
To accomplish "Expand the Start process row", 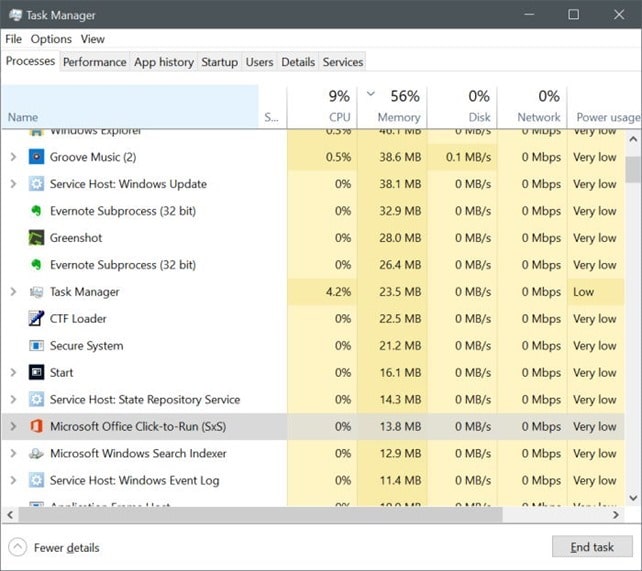I will pyautogui.click(x=13, y=372).
